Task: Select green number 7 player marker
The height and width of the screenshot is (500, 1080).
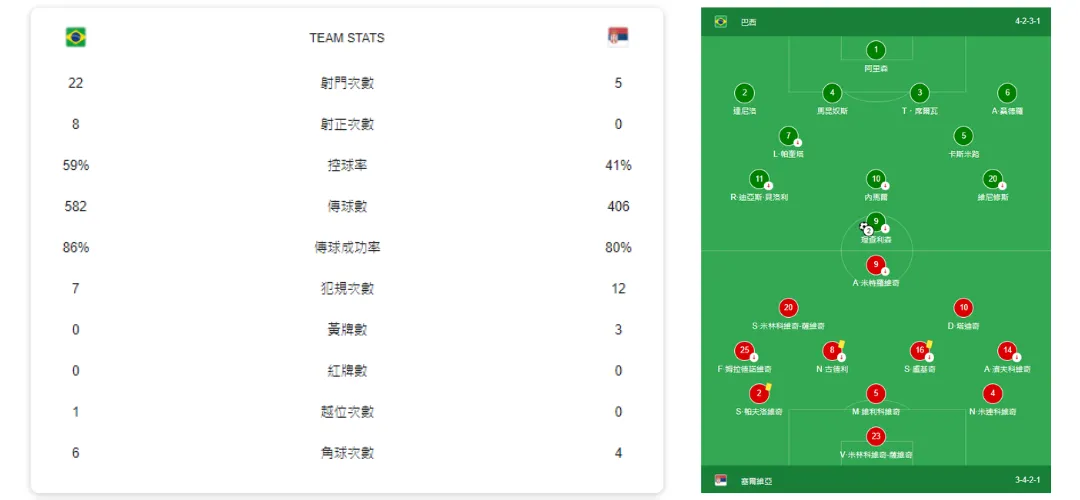Action: [788, 136]
